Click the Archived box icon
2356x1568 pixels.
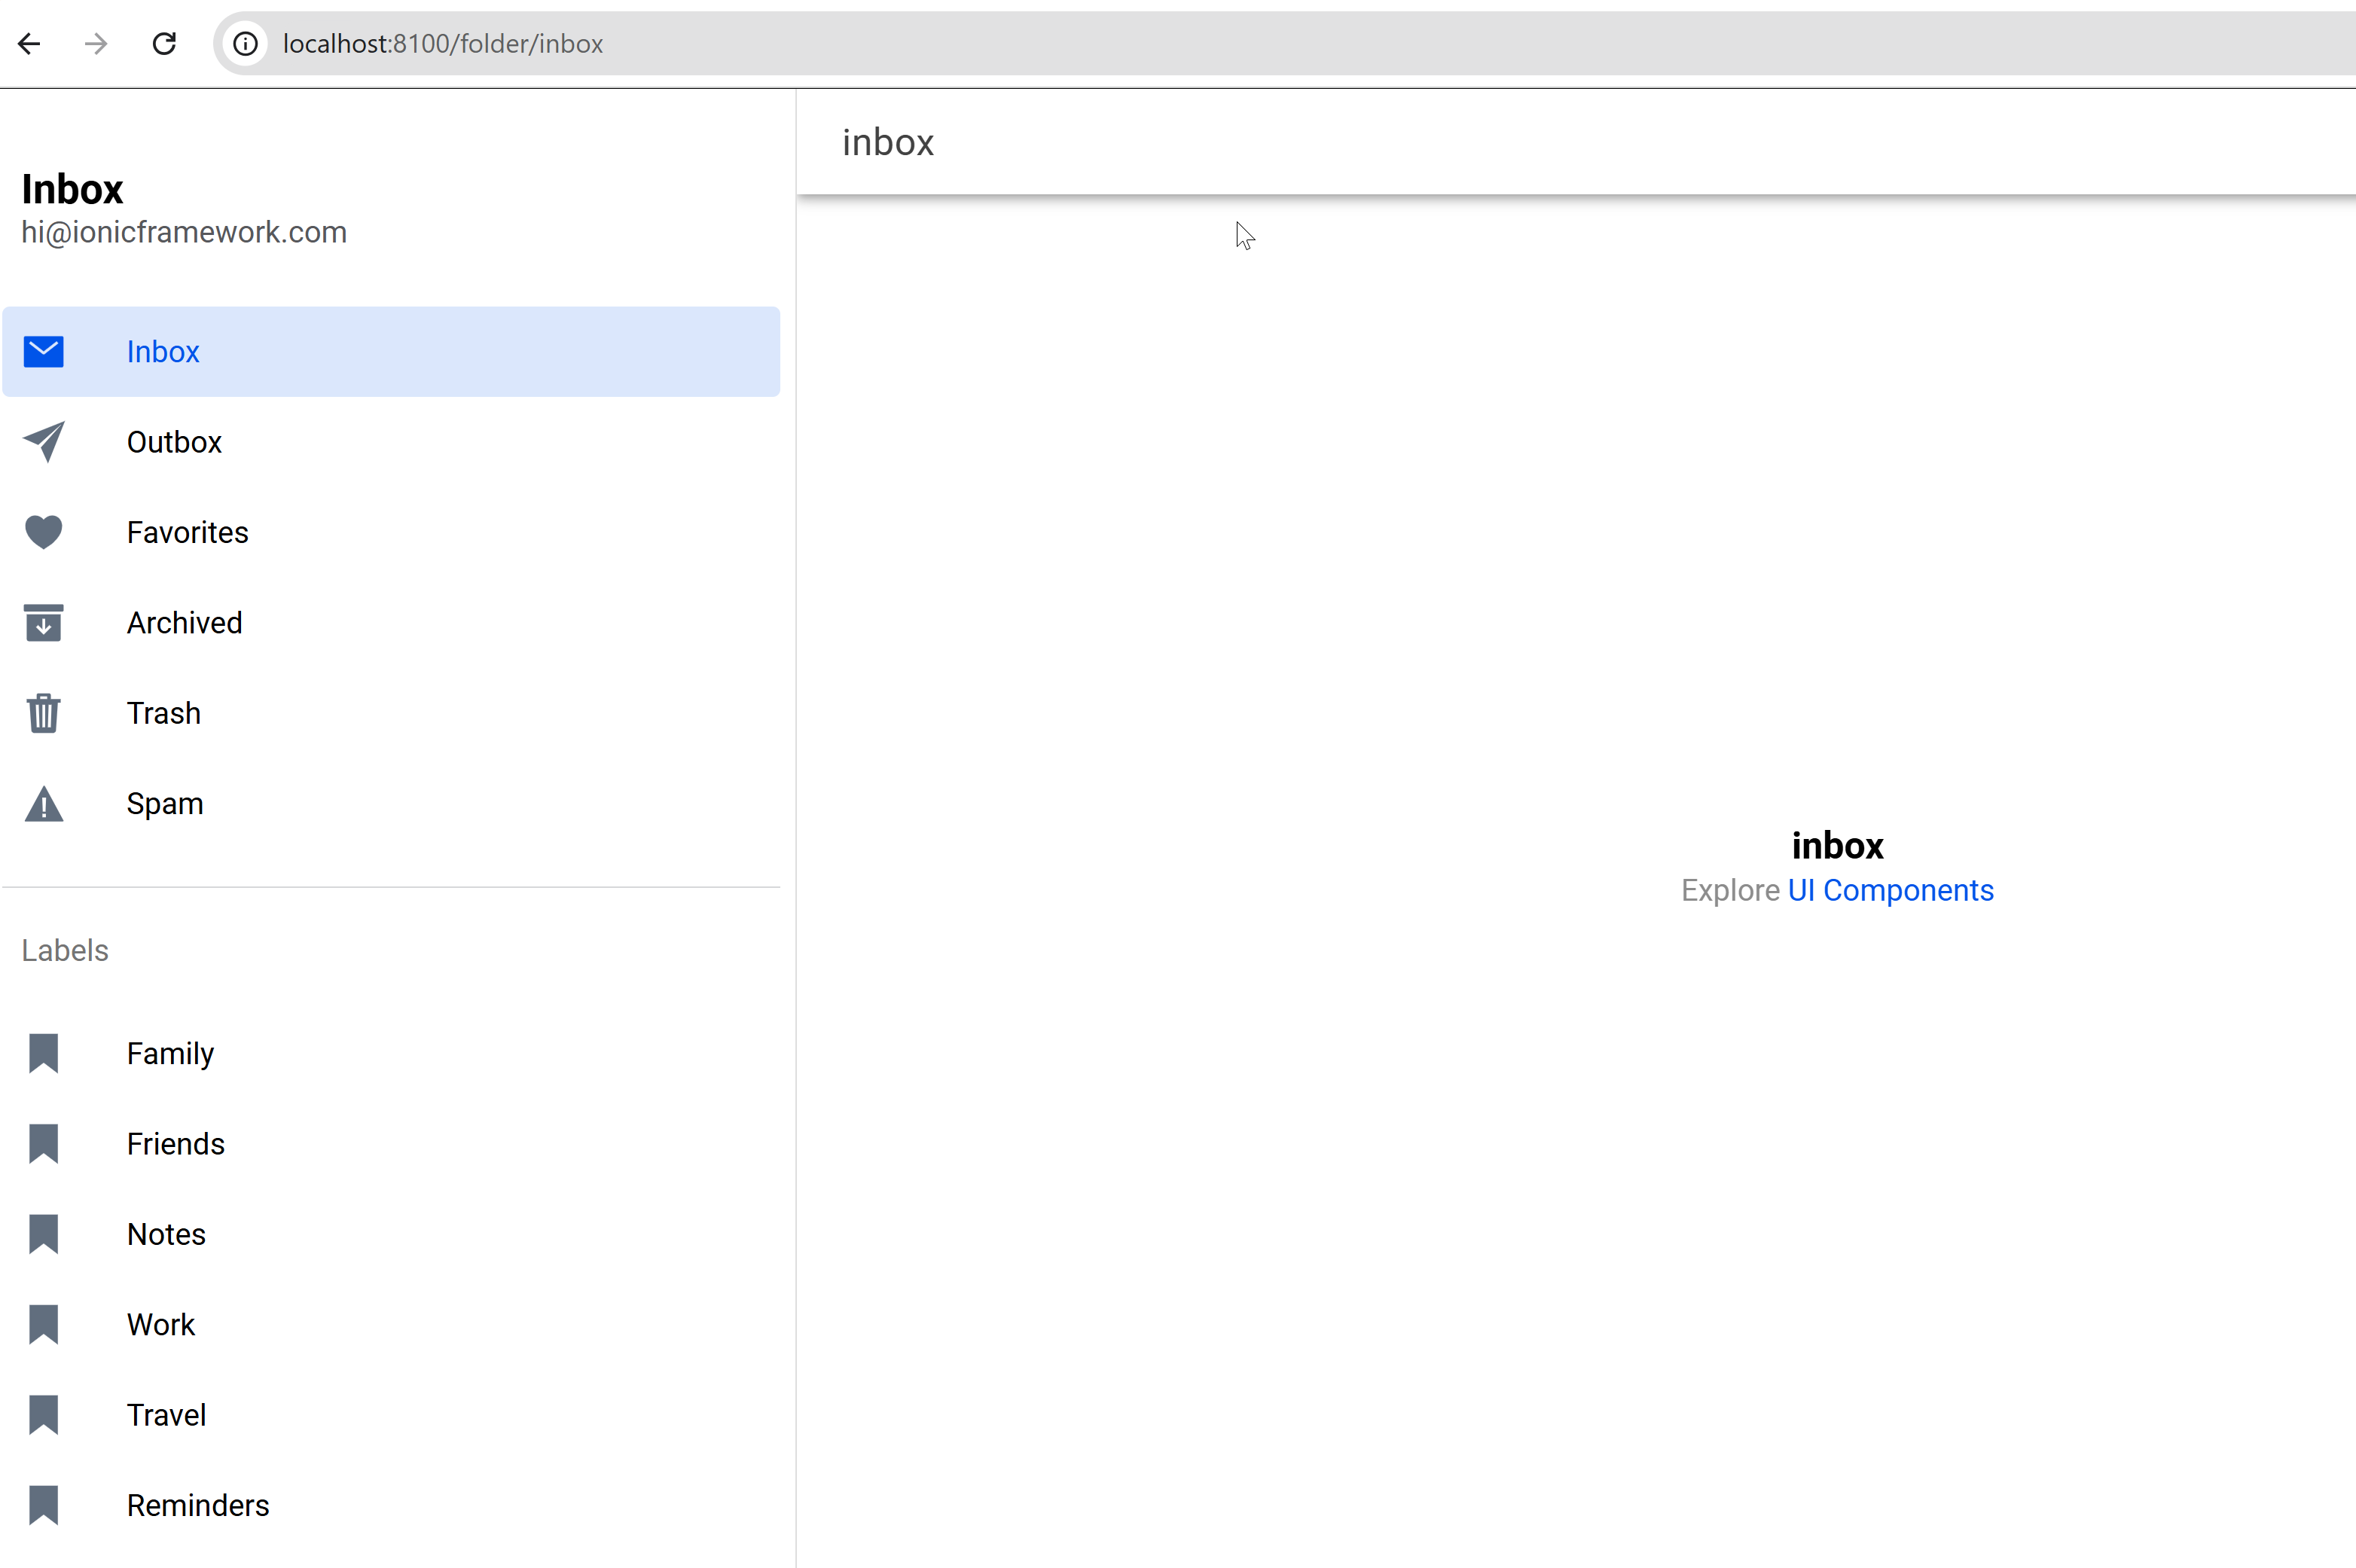[44, 623]
